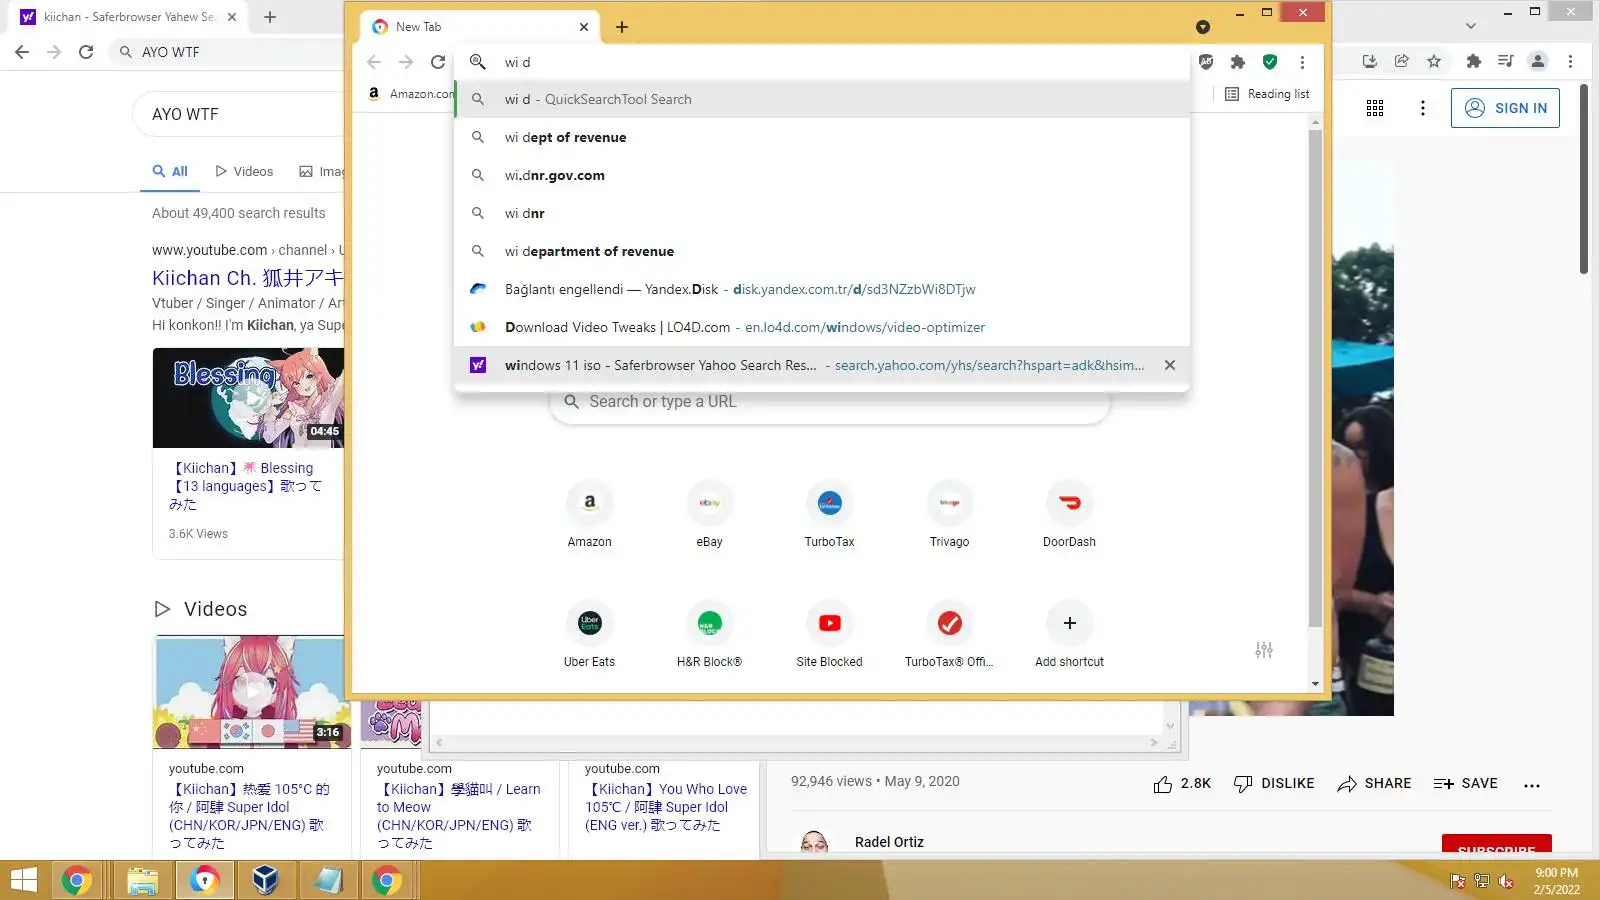This screenshot has width=1600, height=900.
Task: Go forward in the New Tab window
Action: tap(406, 62)
